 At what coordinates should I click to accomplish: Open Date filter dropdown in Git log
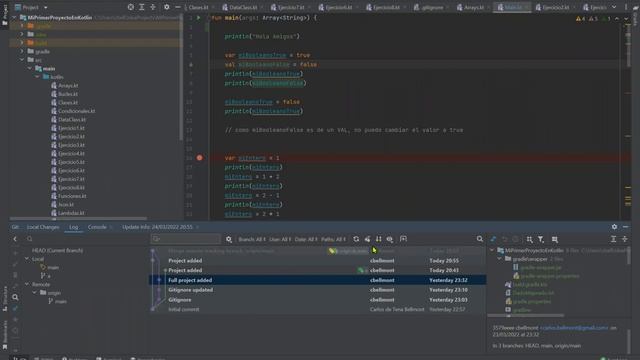point(306,239)
